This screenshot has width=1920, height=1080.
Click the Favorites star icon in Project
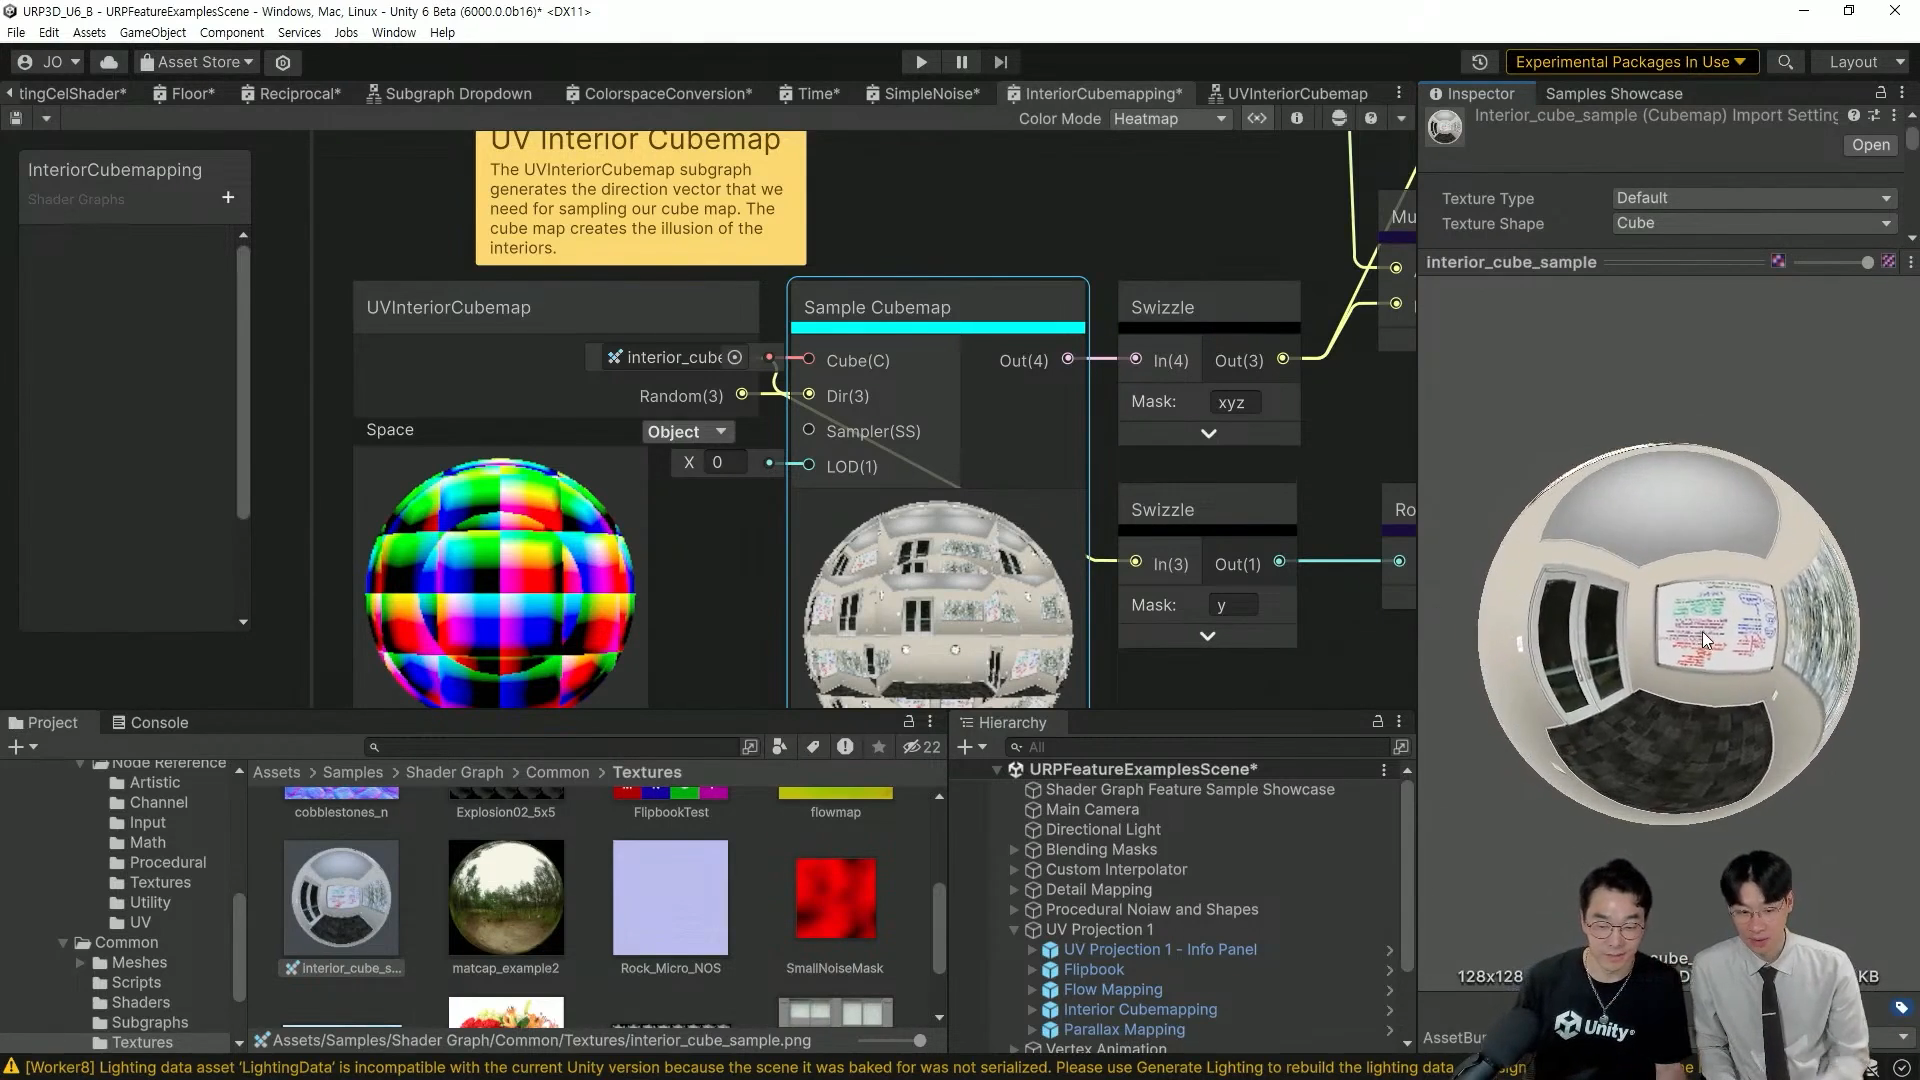coord(879,747)
